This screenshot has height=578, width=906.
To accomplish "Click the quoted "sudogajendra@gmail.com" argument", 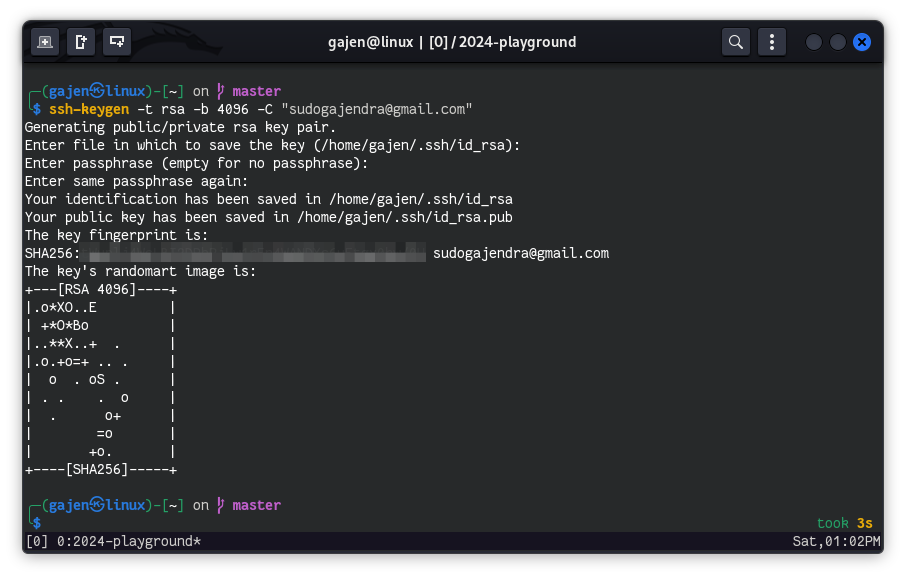I will [376, 109].
